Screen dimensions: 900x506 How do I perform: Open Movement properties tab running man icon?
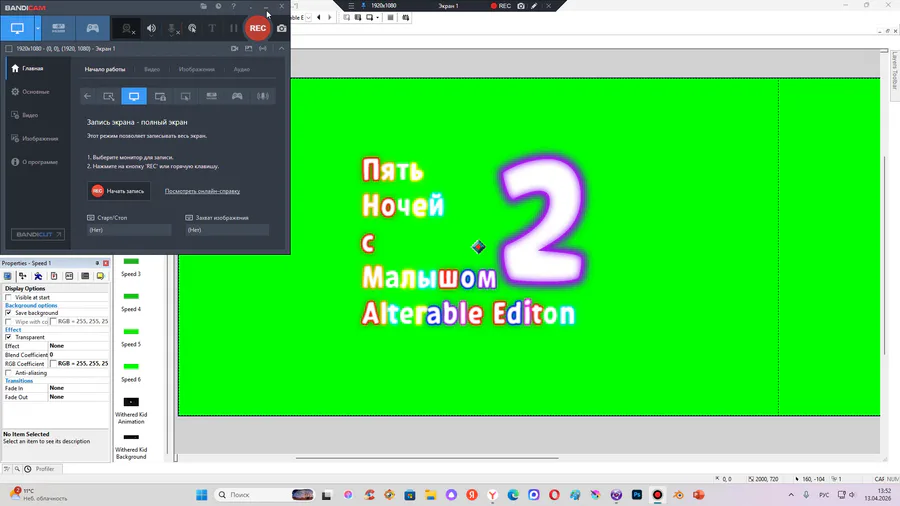pos(38,277)
